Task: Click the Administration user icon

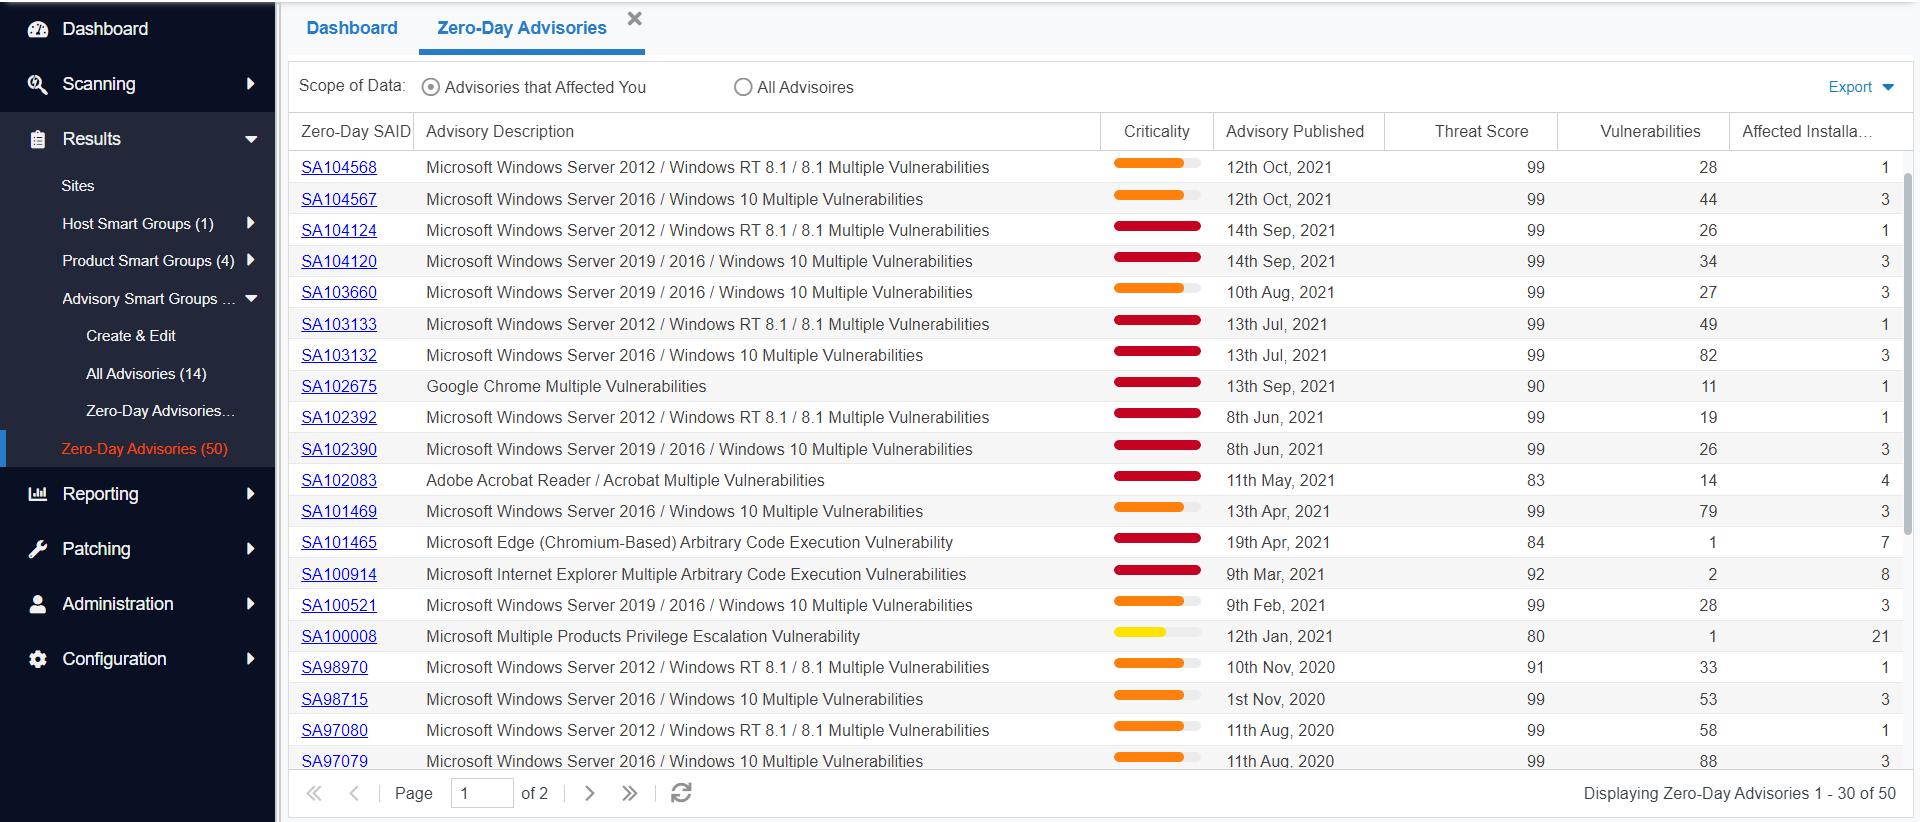Action: pos(38,604)
